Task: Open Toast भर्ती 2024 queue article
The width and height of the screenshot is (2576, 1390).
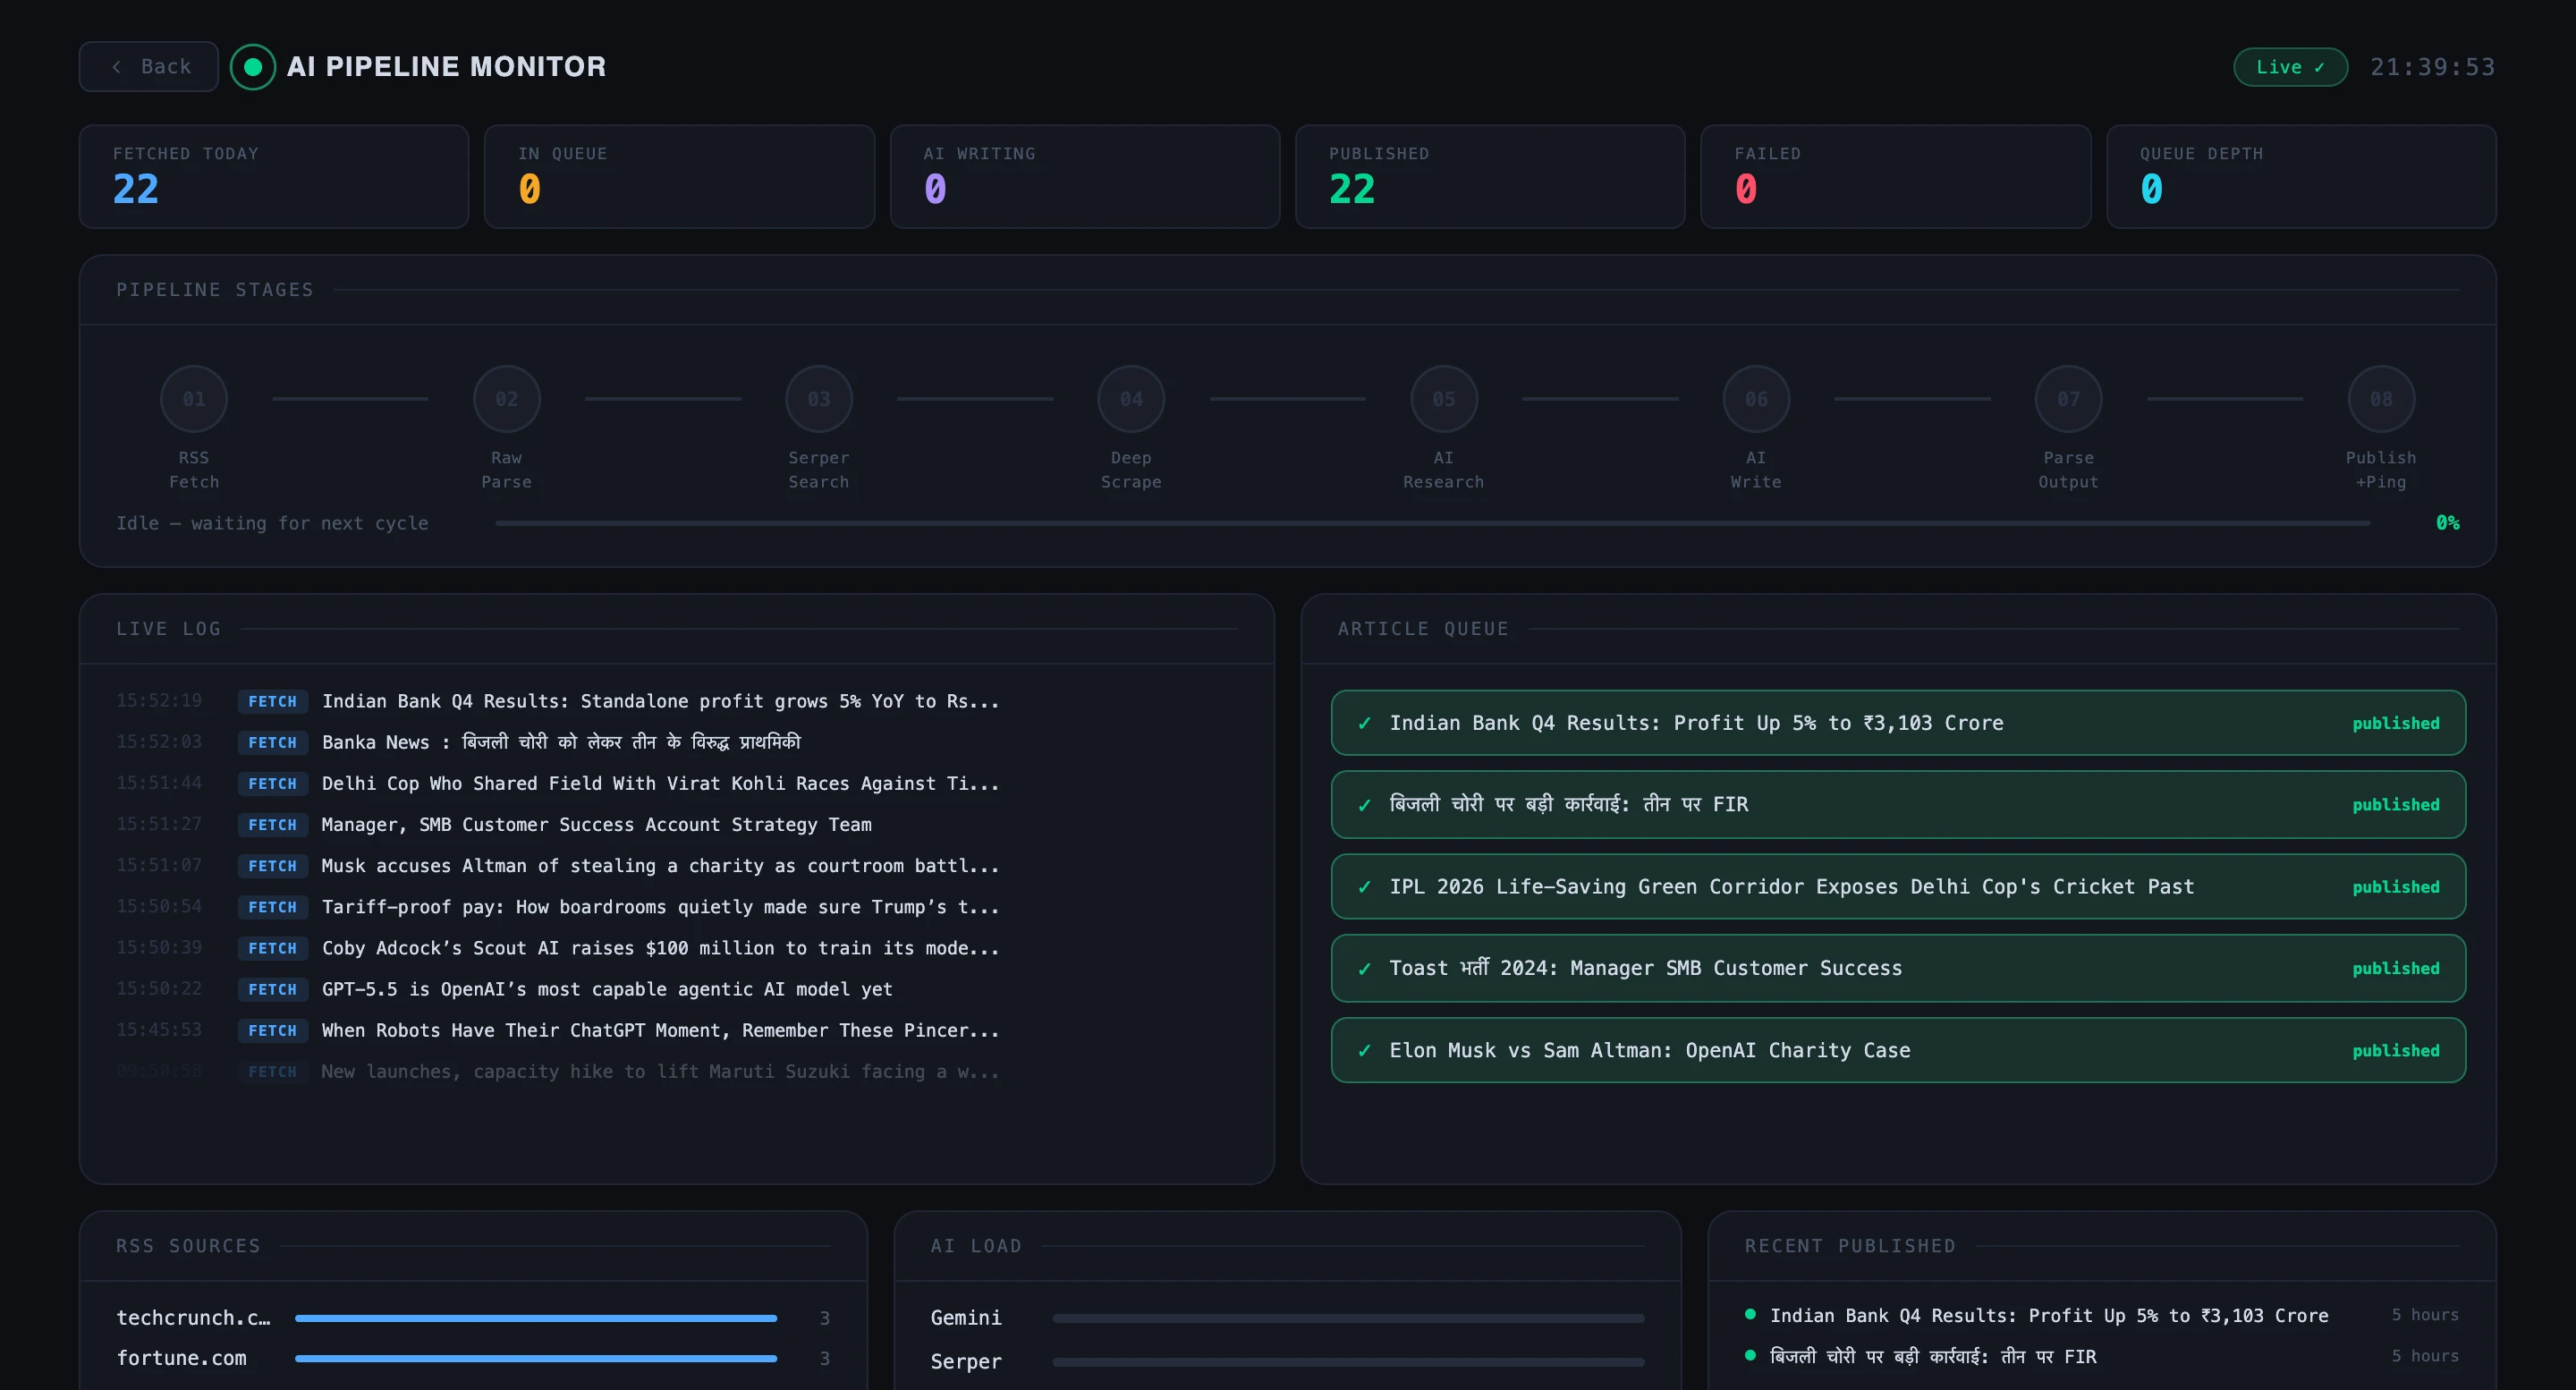Action: [1645, 968]
